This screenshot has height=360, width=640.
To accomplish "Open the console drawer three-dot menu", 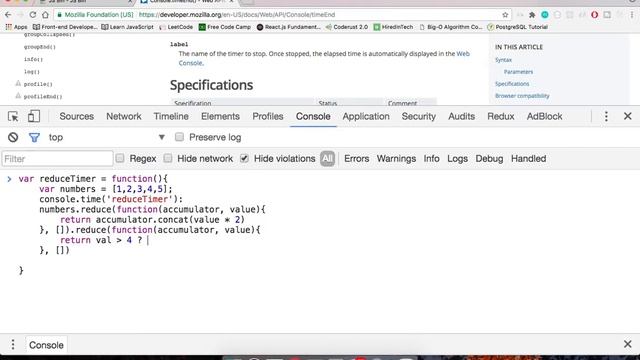I will click(13, 344).
